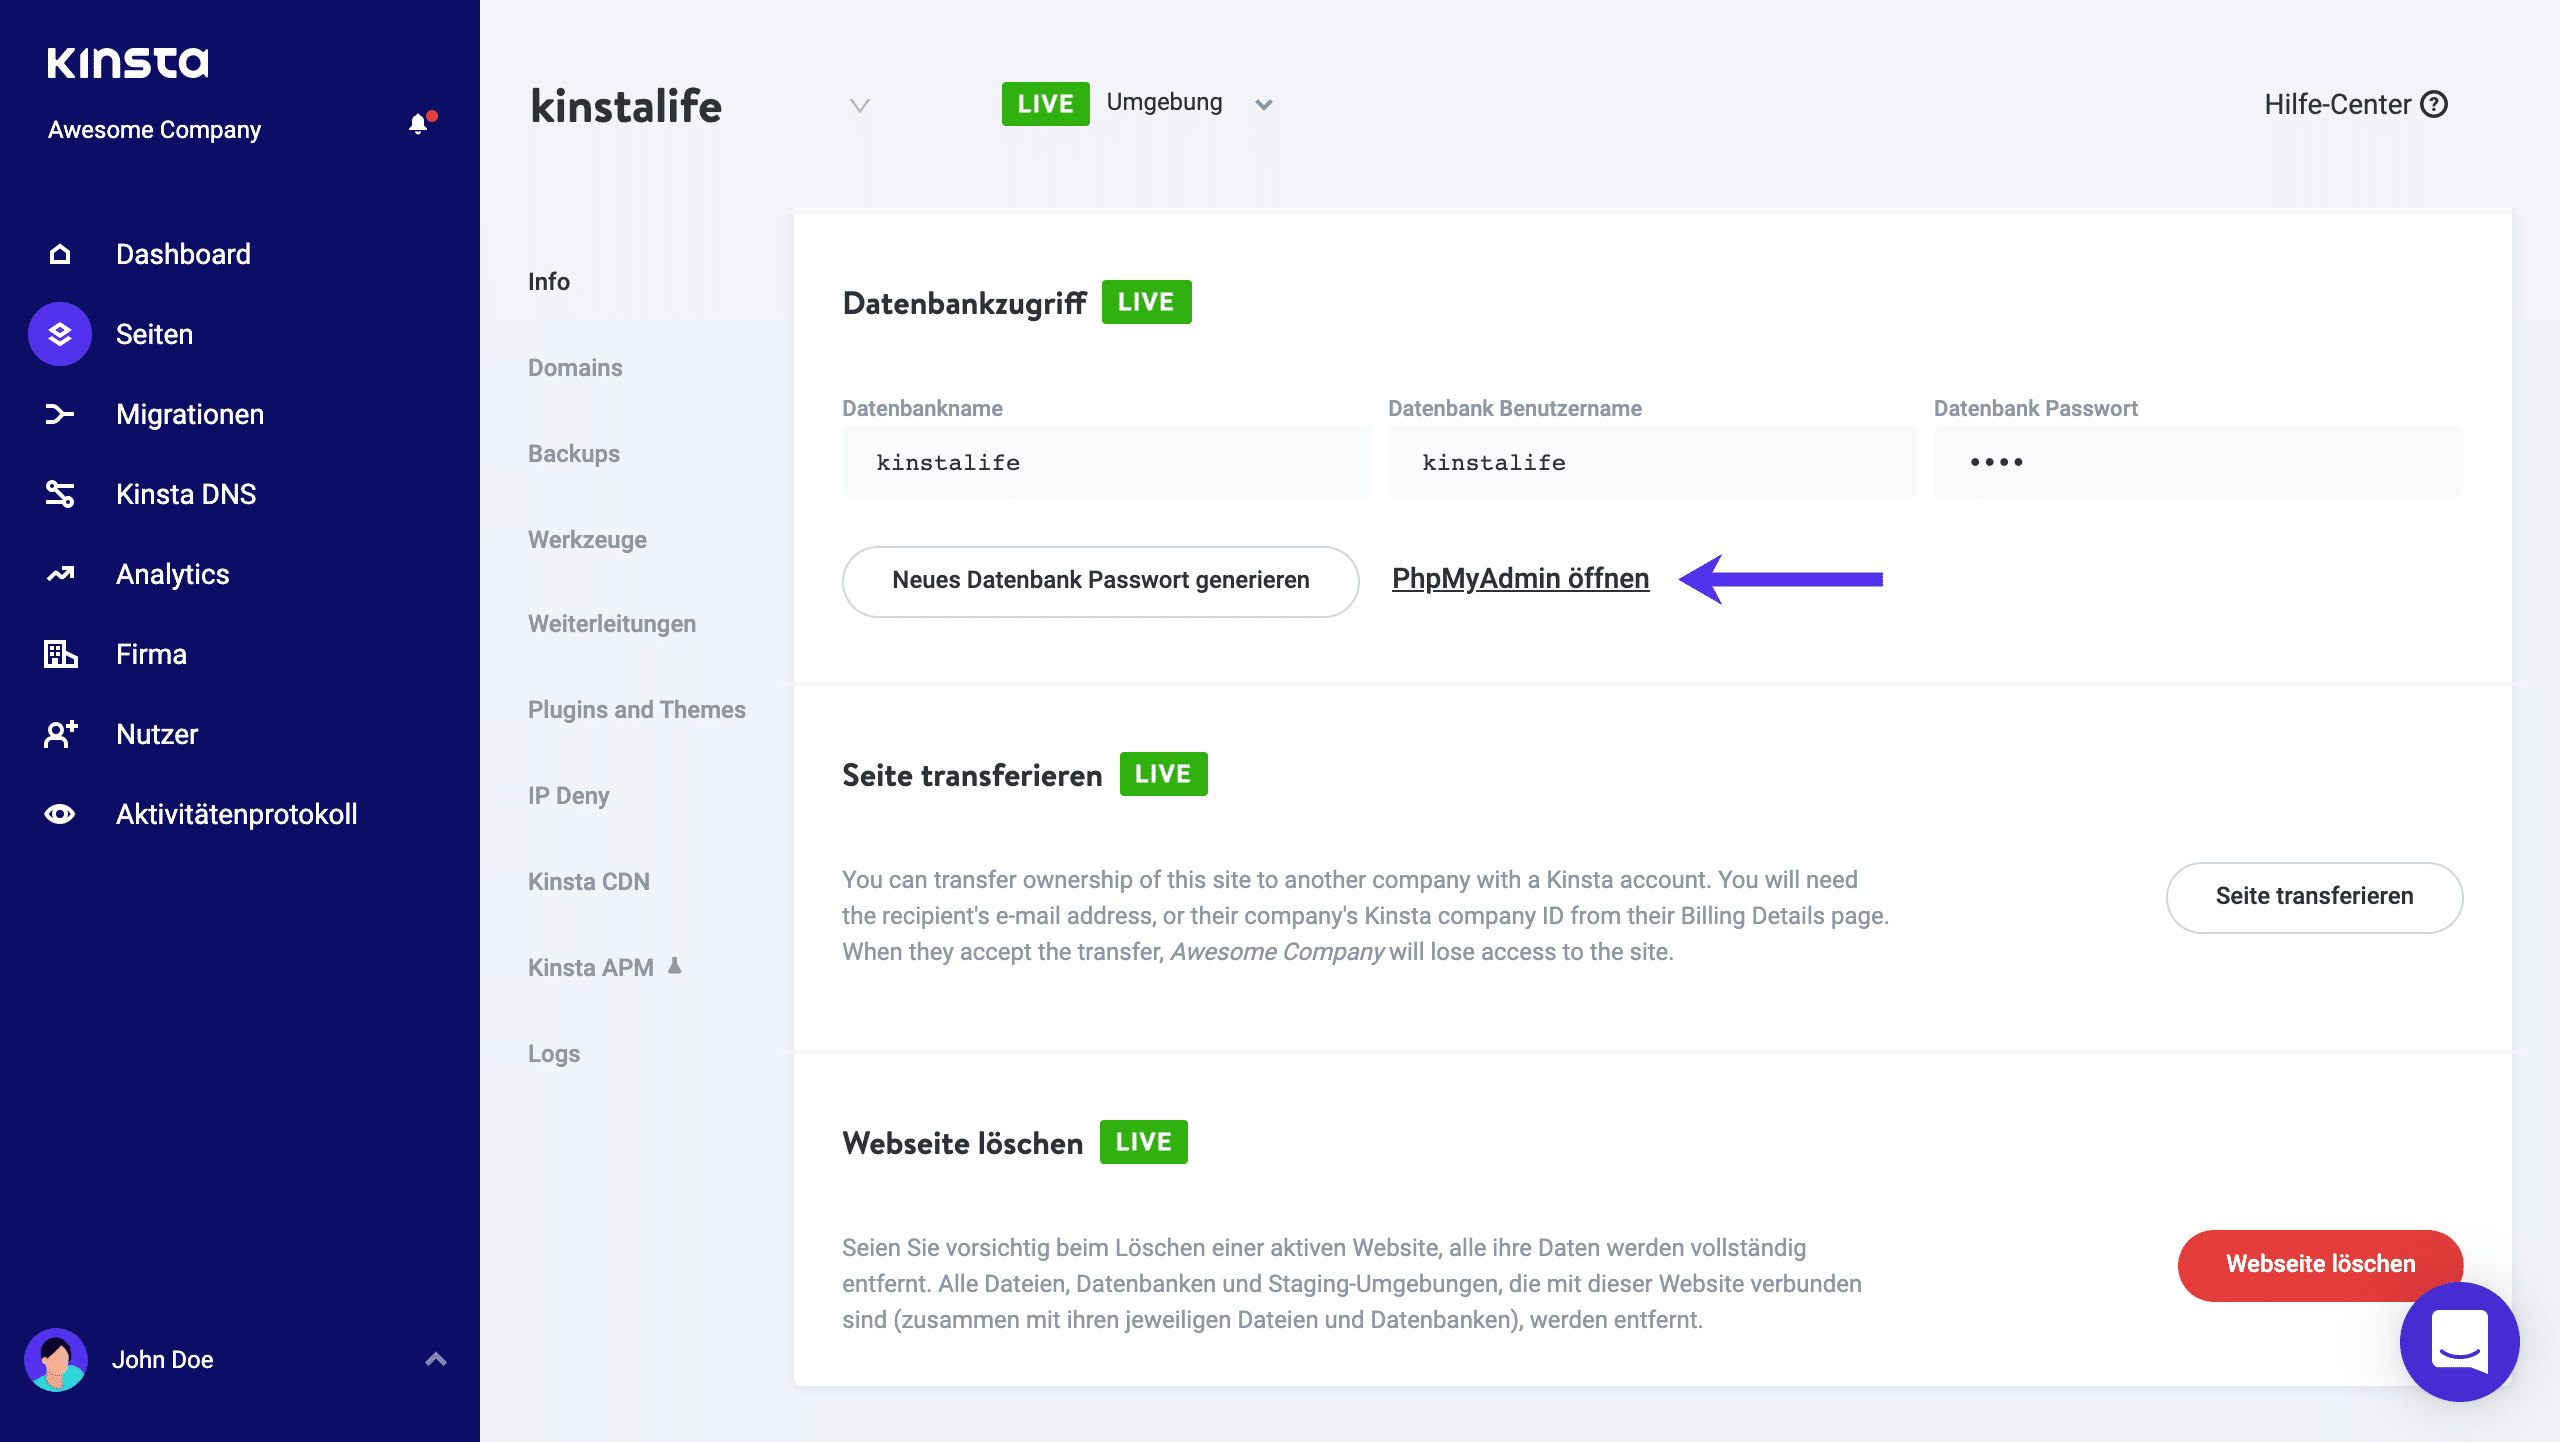Toggle the Datenbankzugriff LIVE badge
Image resolution: width=2560 pixels, height=1442 pixels.
point(1148,301)
